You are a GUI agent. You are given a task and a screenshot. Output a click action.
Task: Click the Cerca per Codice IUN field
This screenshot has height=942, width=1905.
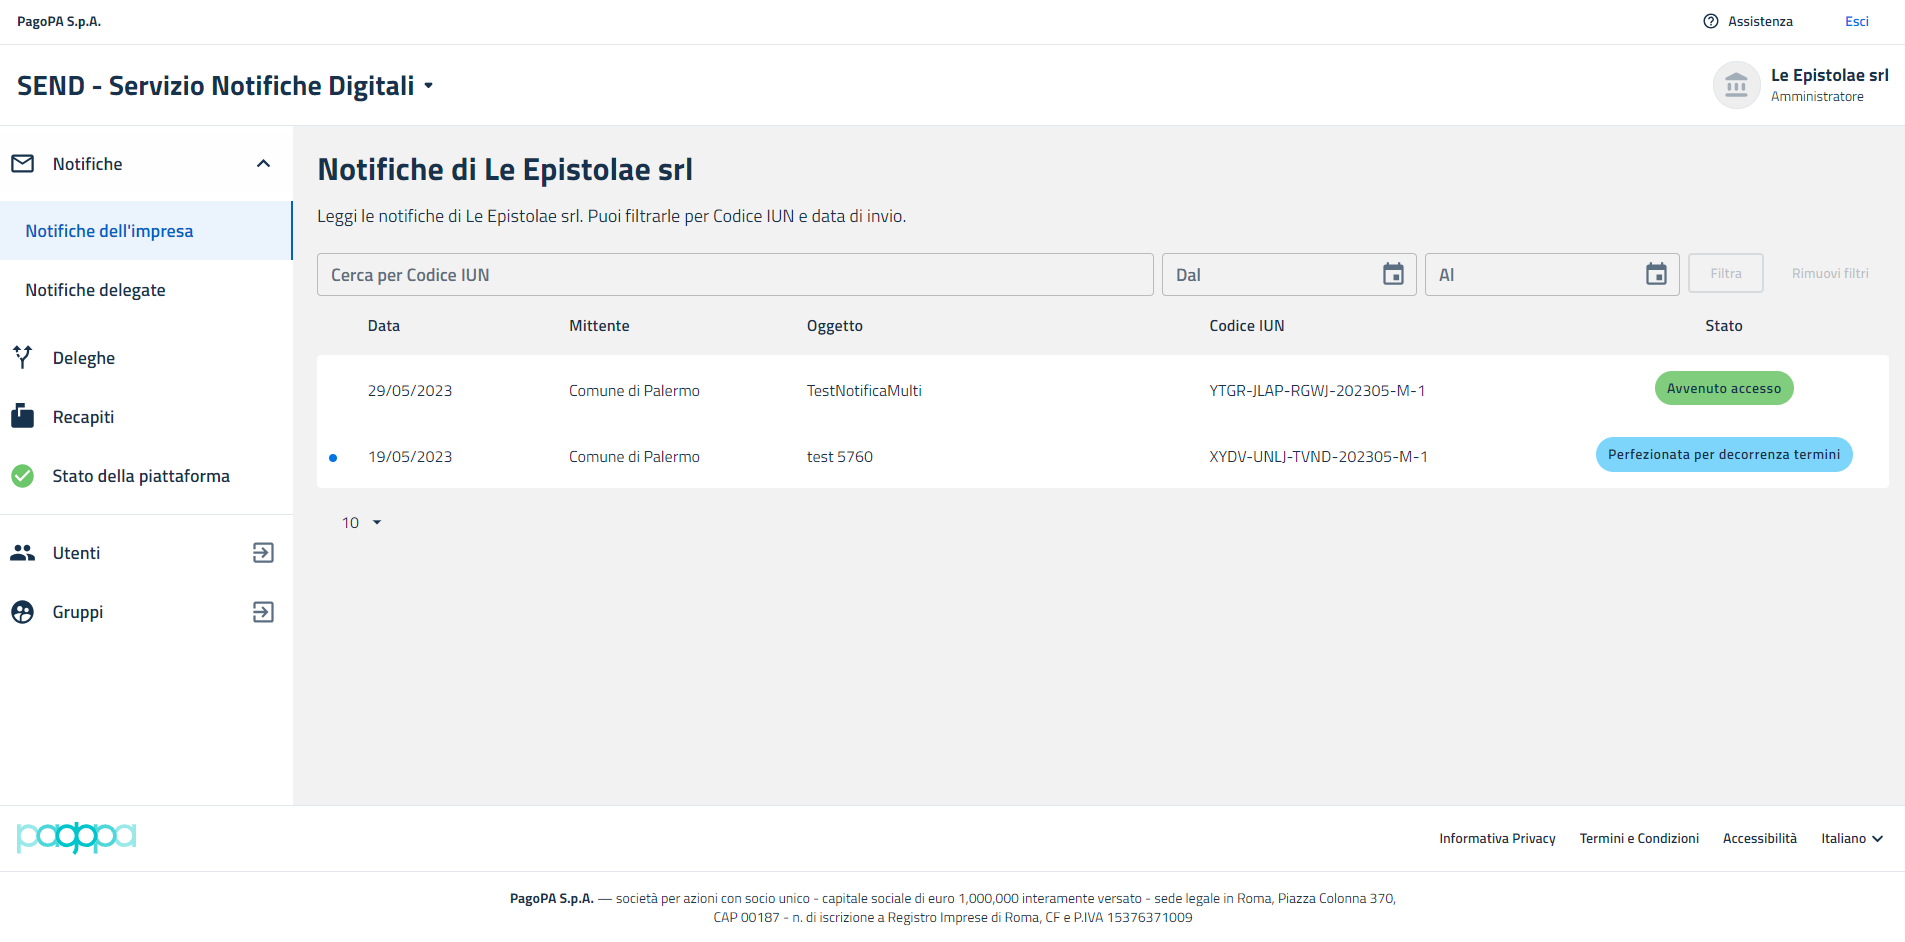(x=735, y=275)
